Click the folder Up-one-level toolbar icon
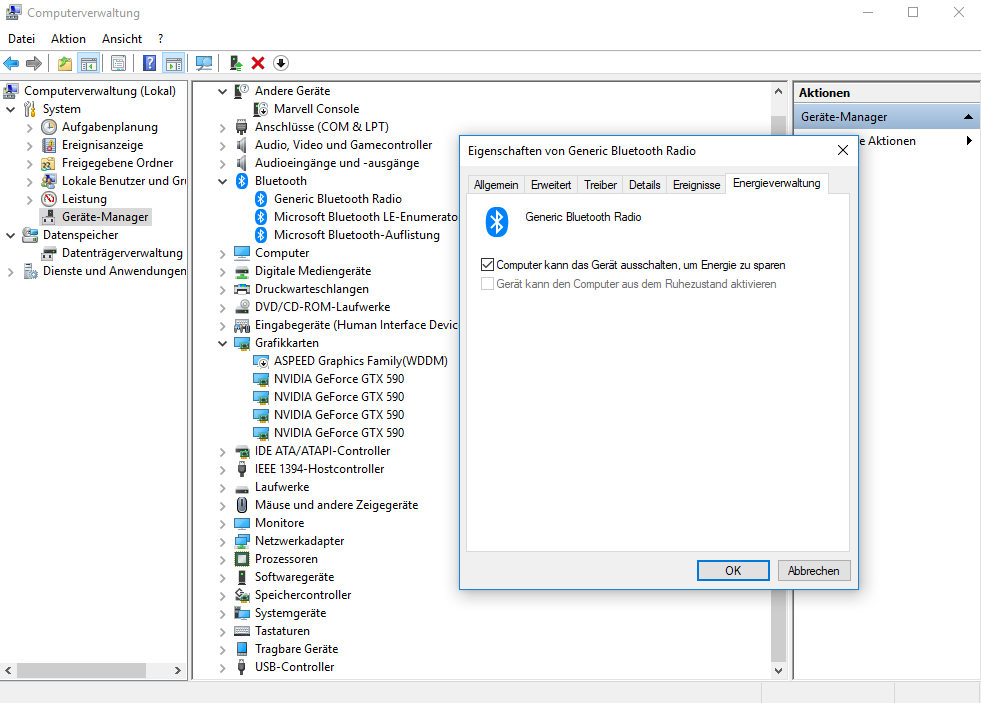Image resolution: width=981 pixels, height=703 pixels. coord(64,63)
